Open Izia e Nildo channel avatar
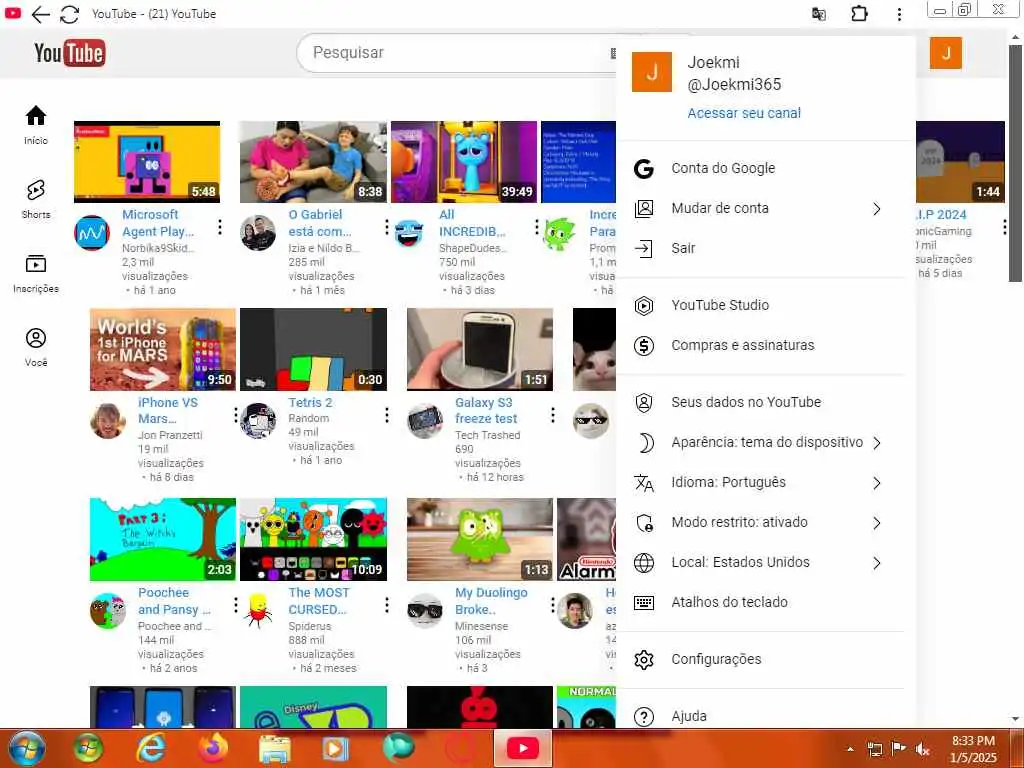Viewport: 1024px width, 768px height. click(x=258, y=233)
